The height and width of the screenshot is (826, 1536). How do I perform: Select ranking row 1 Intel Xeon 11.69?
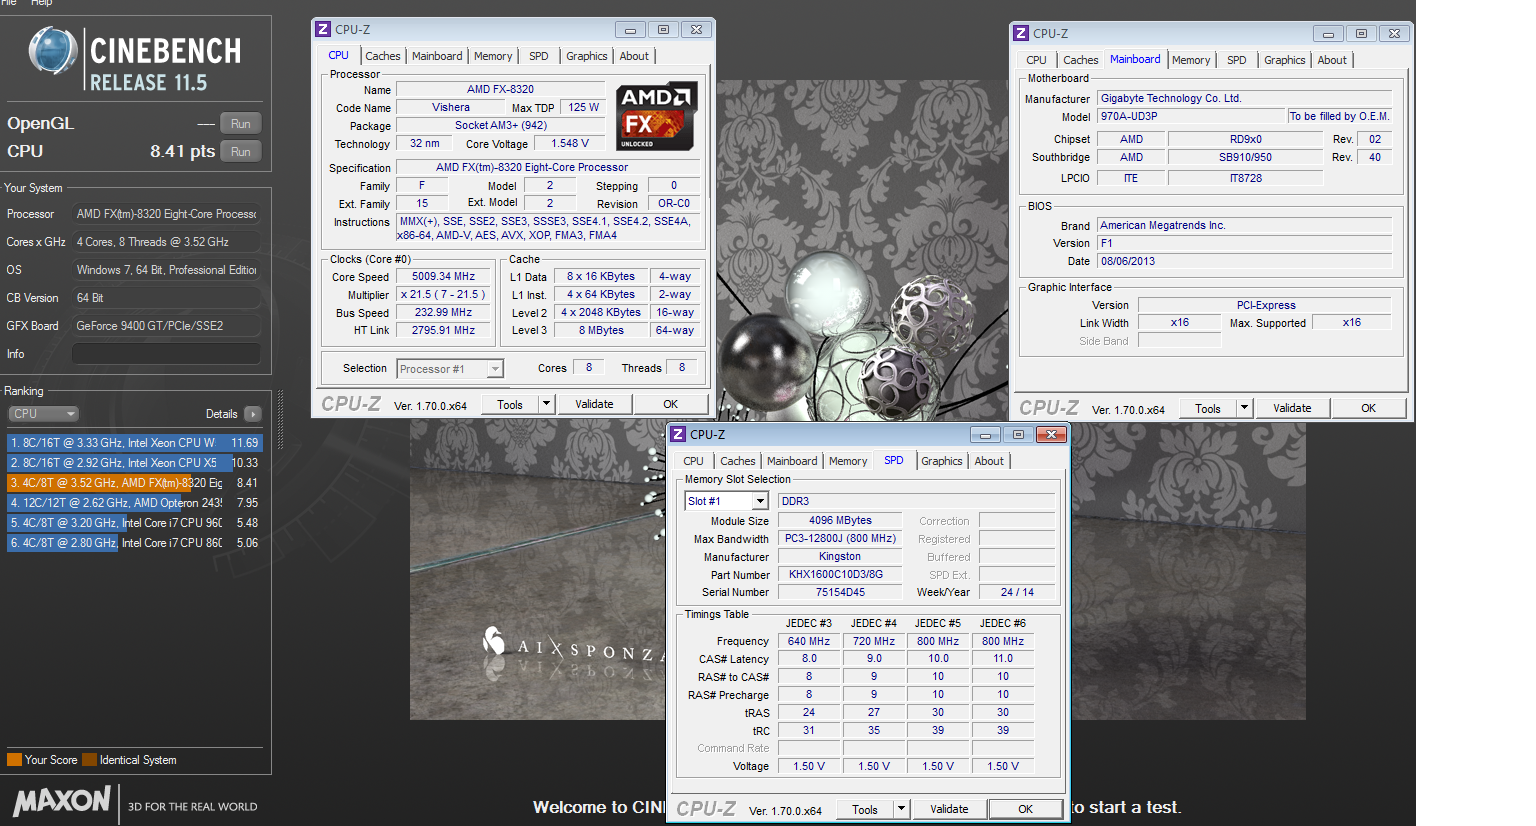point(134,442)
